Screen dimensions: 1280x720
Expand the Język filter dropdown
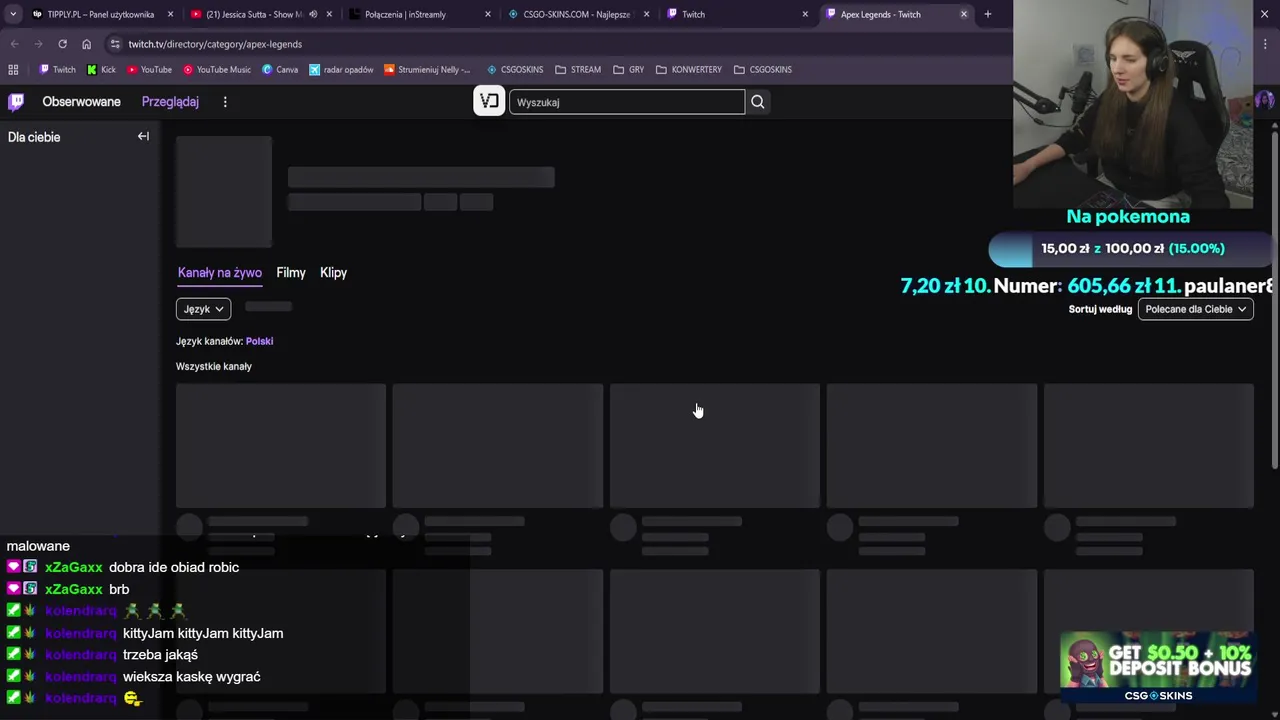coord(203,309)
